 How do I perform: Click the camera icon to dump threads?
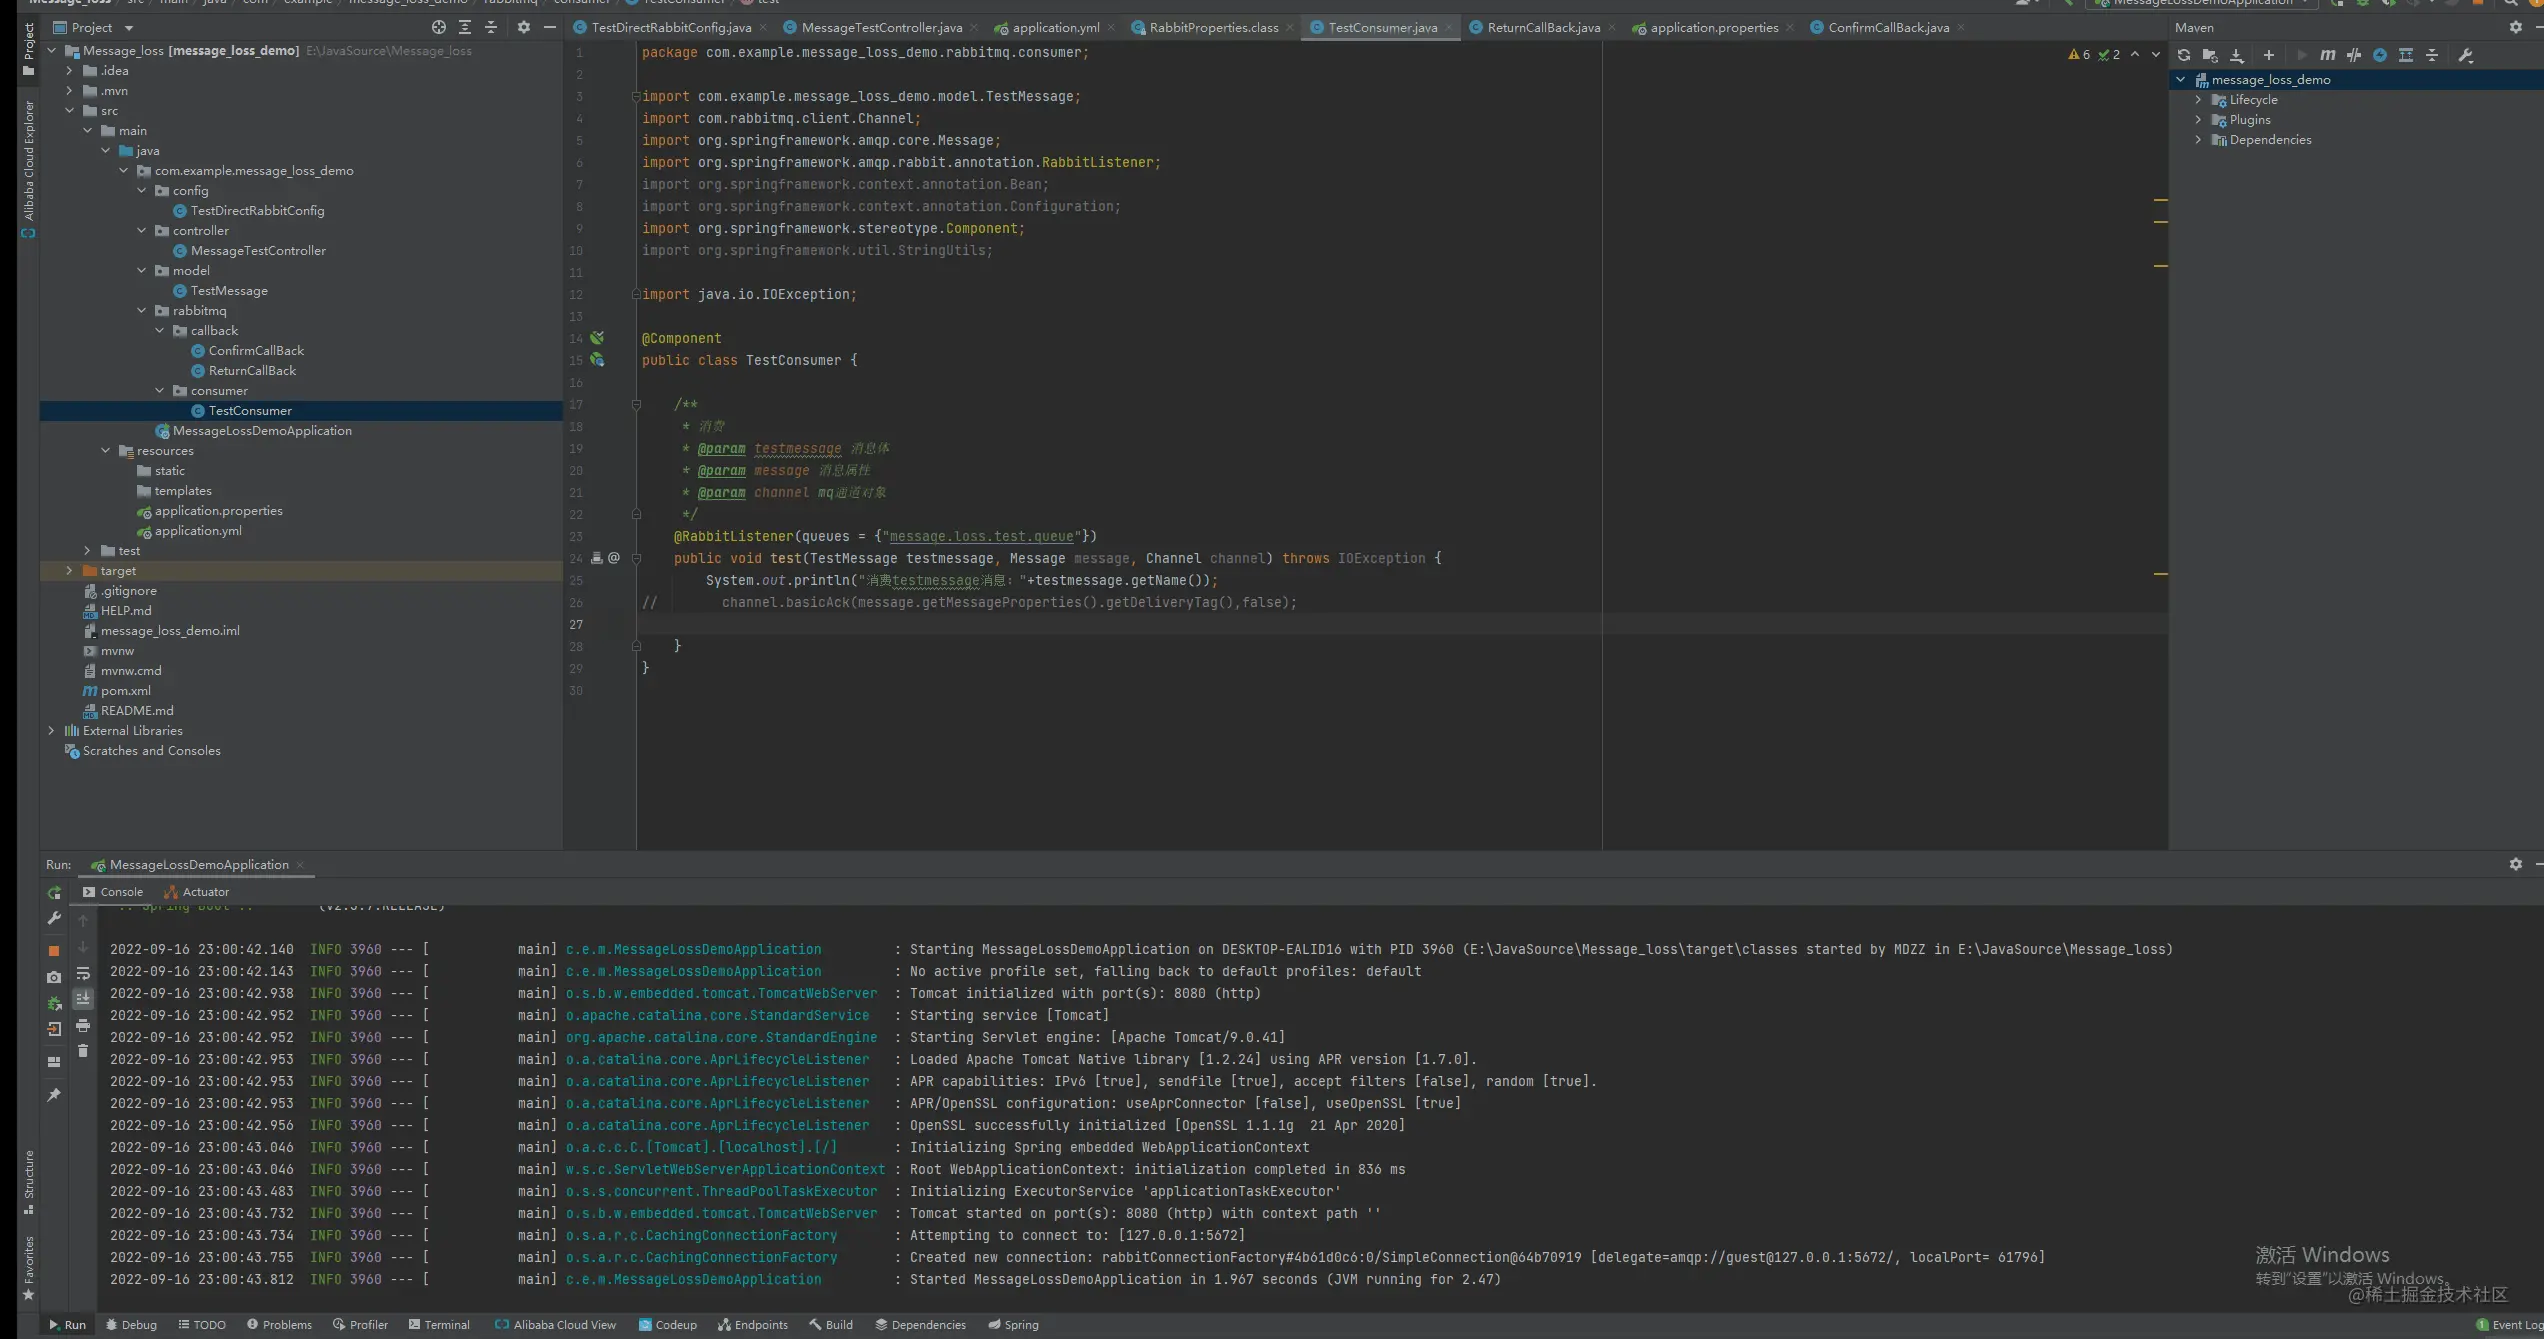(x=54, y=977)
